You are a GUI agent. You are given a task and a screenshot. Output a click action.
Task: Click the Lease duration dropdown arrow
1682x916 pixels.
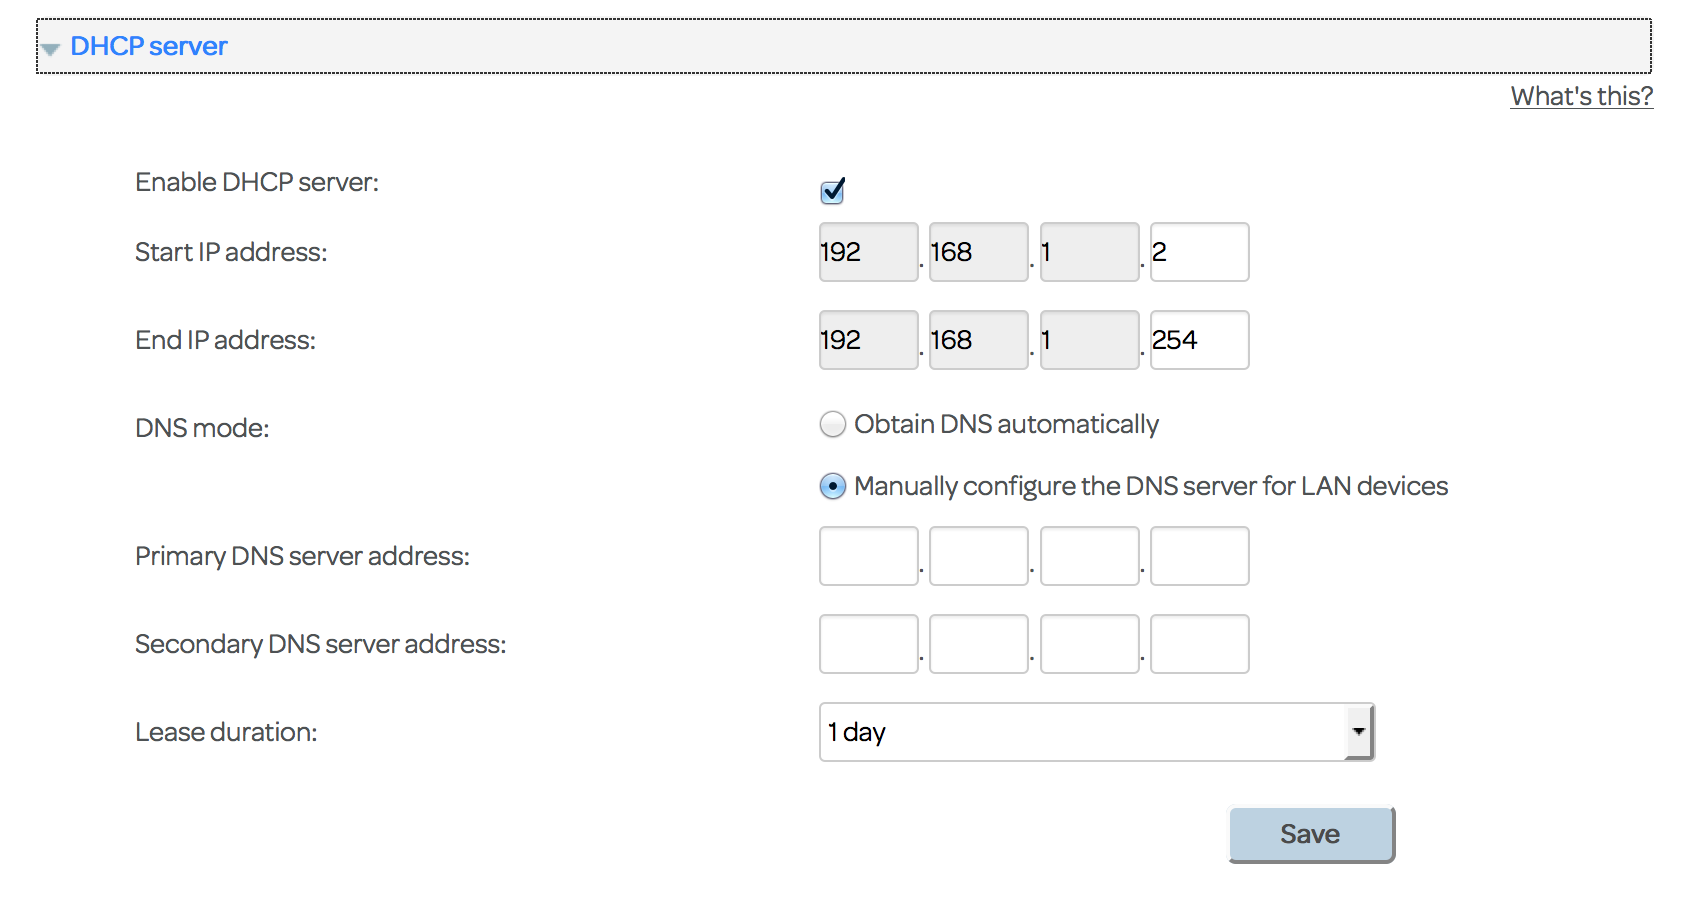(1358, 732)
